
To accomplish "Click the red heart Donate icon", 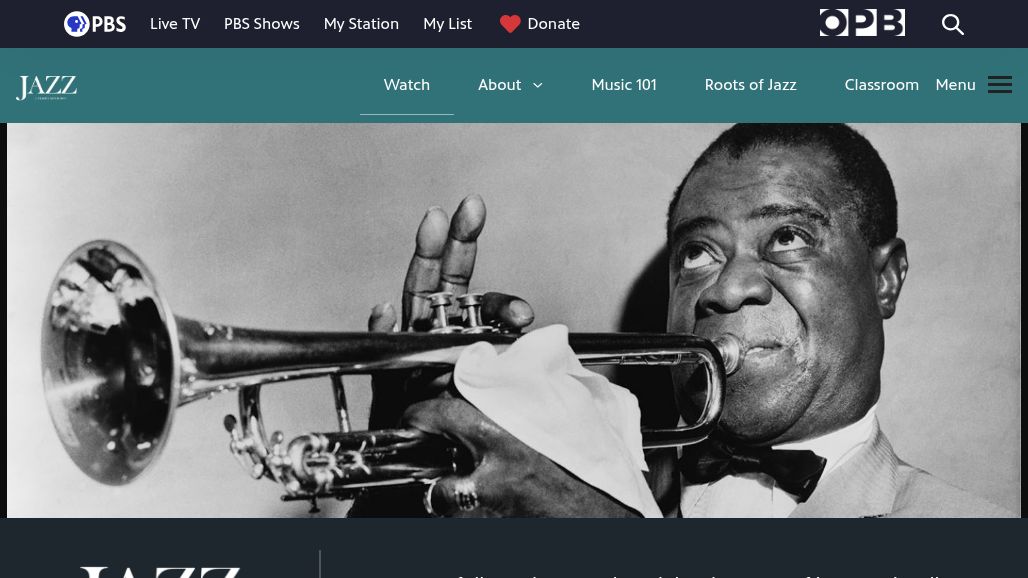I will coord(510,24).
